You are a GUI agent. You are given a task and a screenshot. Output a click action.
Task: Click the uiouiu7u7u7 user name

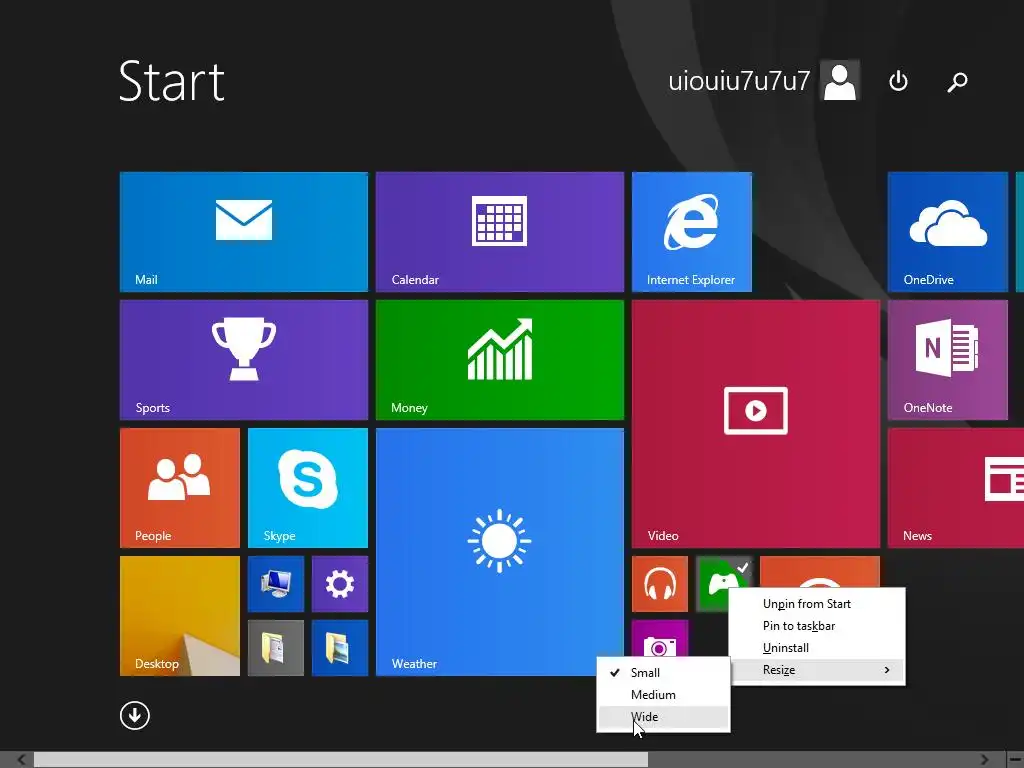tap(739, 81)
